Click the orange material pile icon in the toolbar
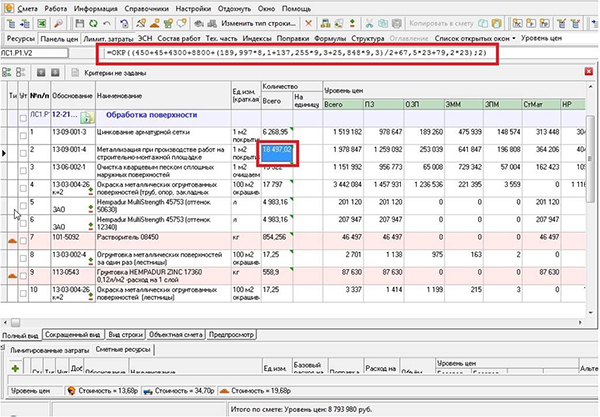 coord(155,24)
